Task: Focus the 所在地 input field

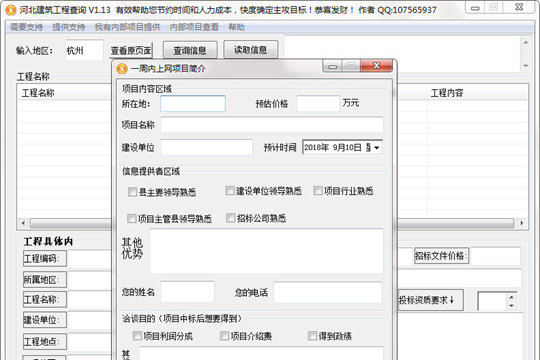Action: coord(193,103)
